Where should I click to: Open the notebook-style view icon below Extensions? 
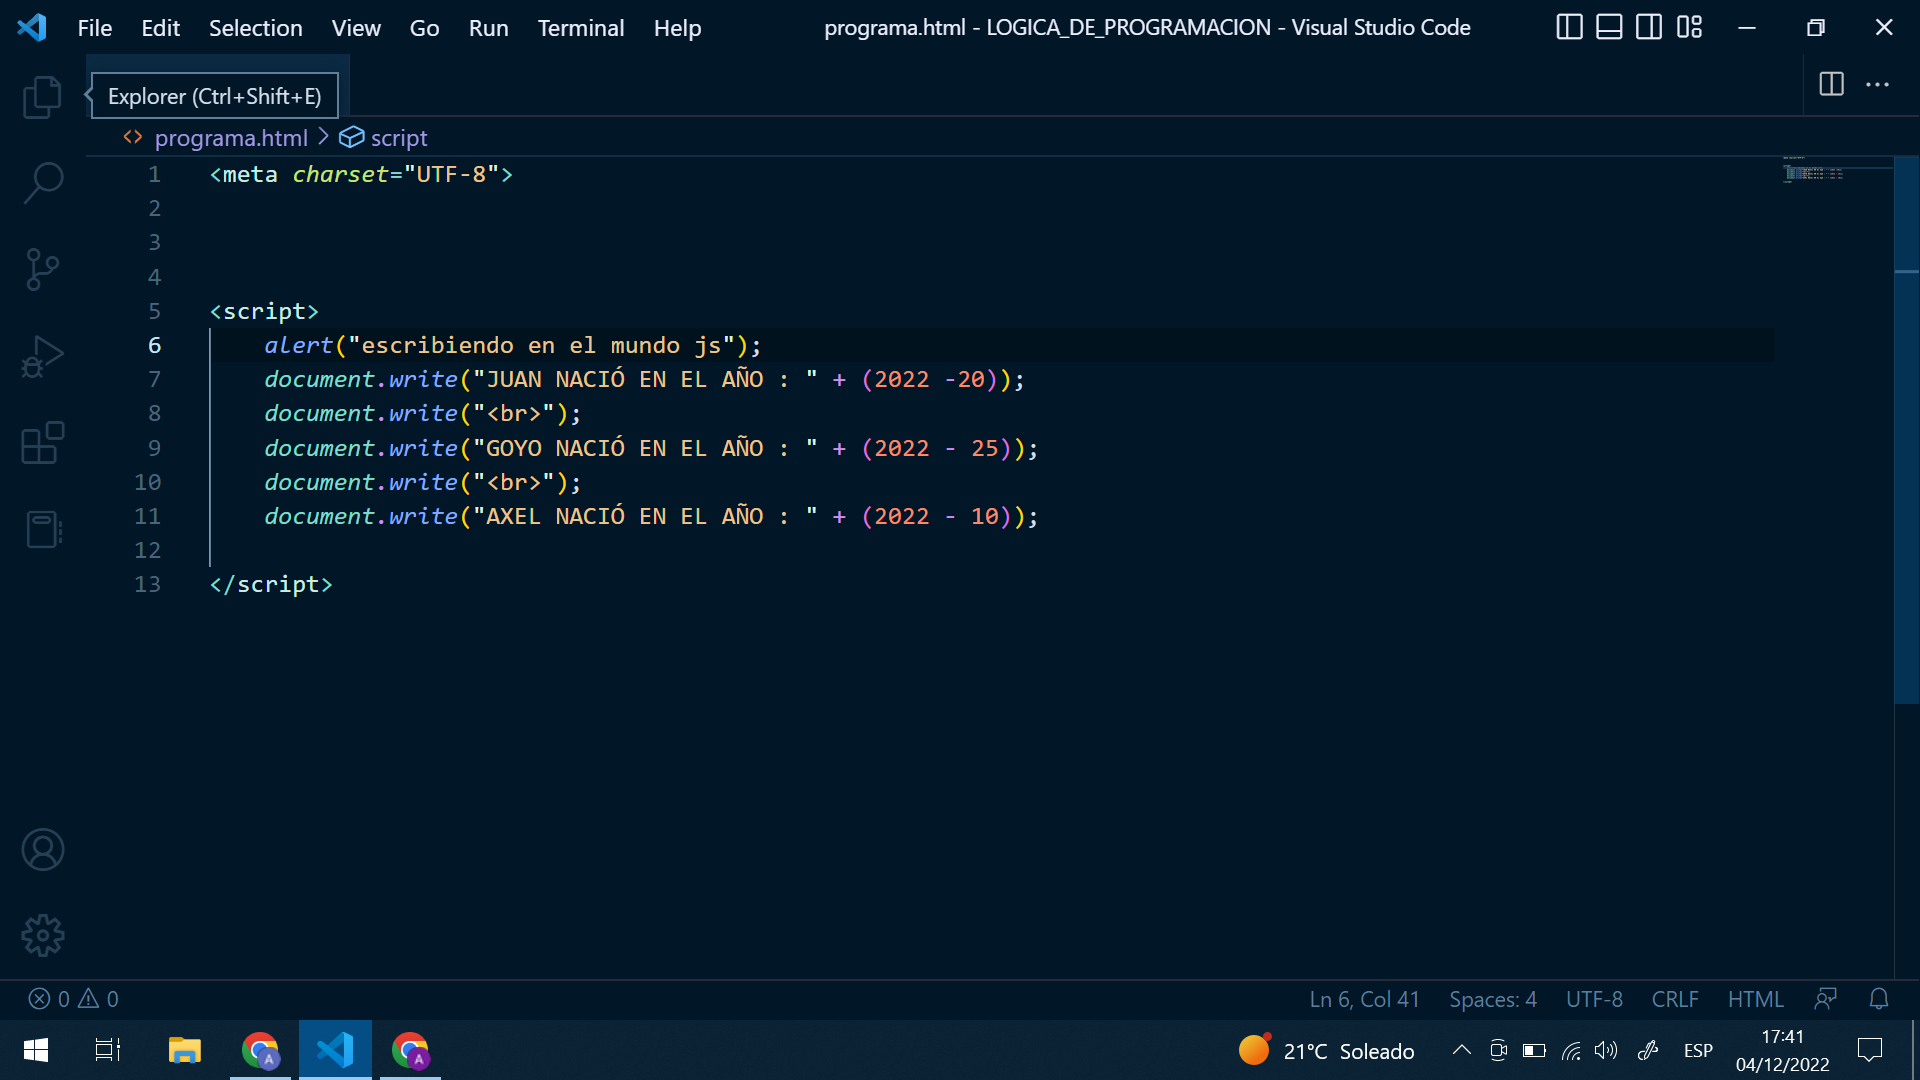[43, 529]
